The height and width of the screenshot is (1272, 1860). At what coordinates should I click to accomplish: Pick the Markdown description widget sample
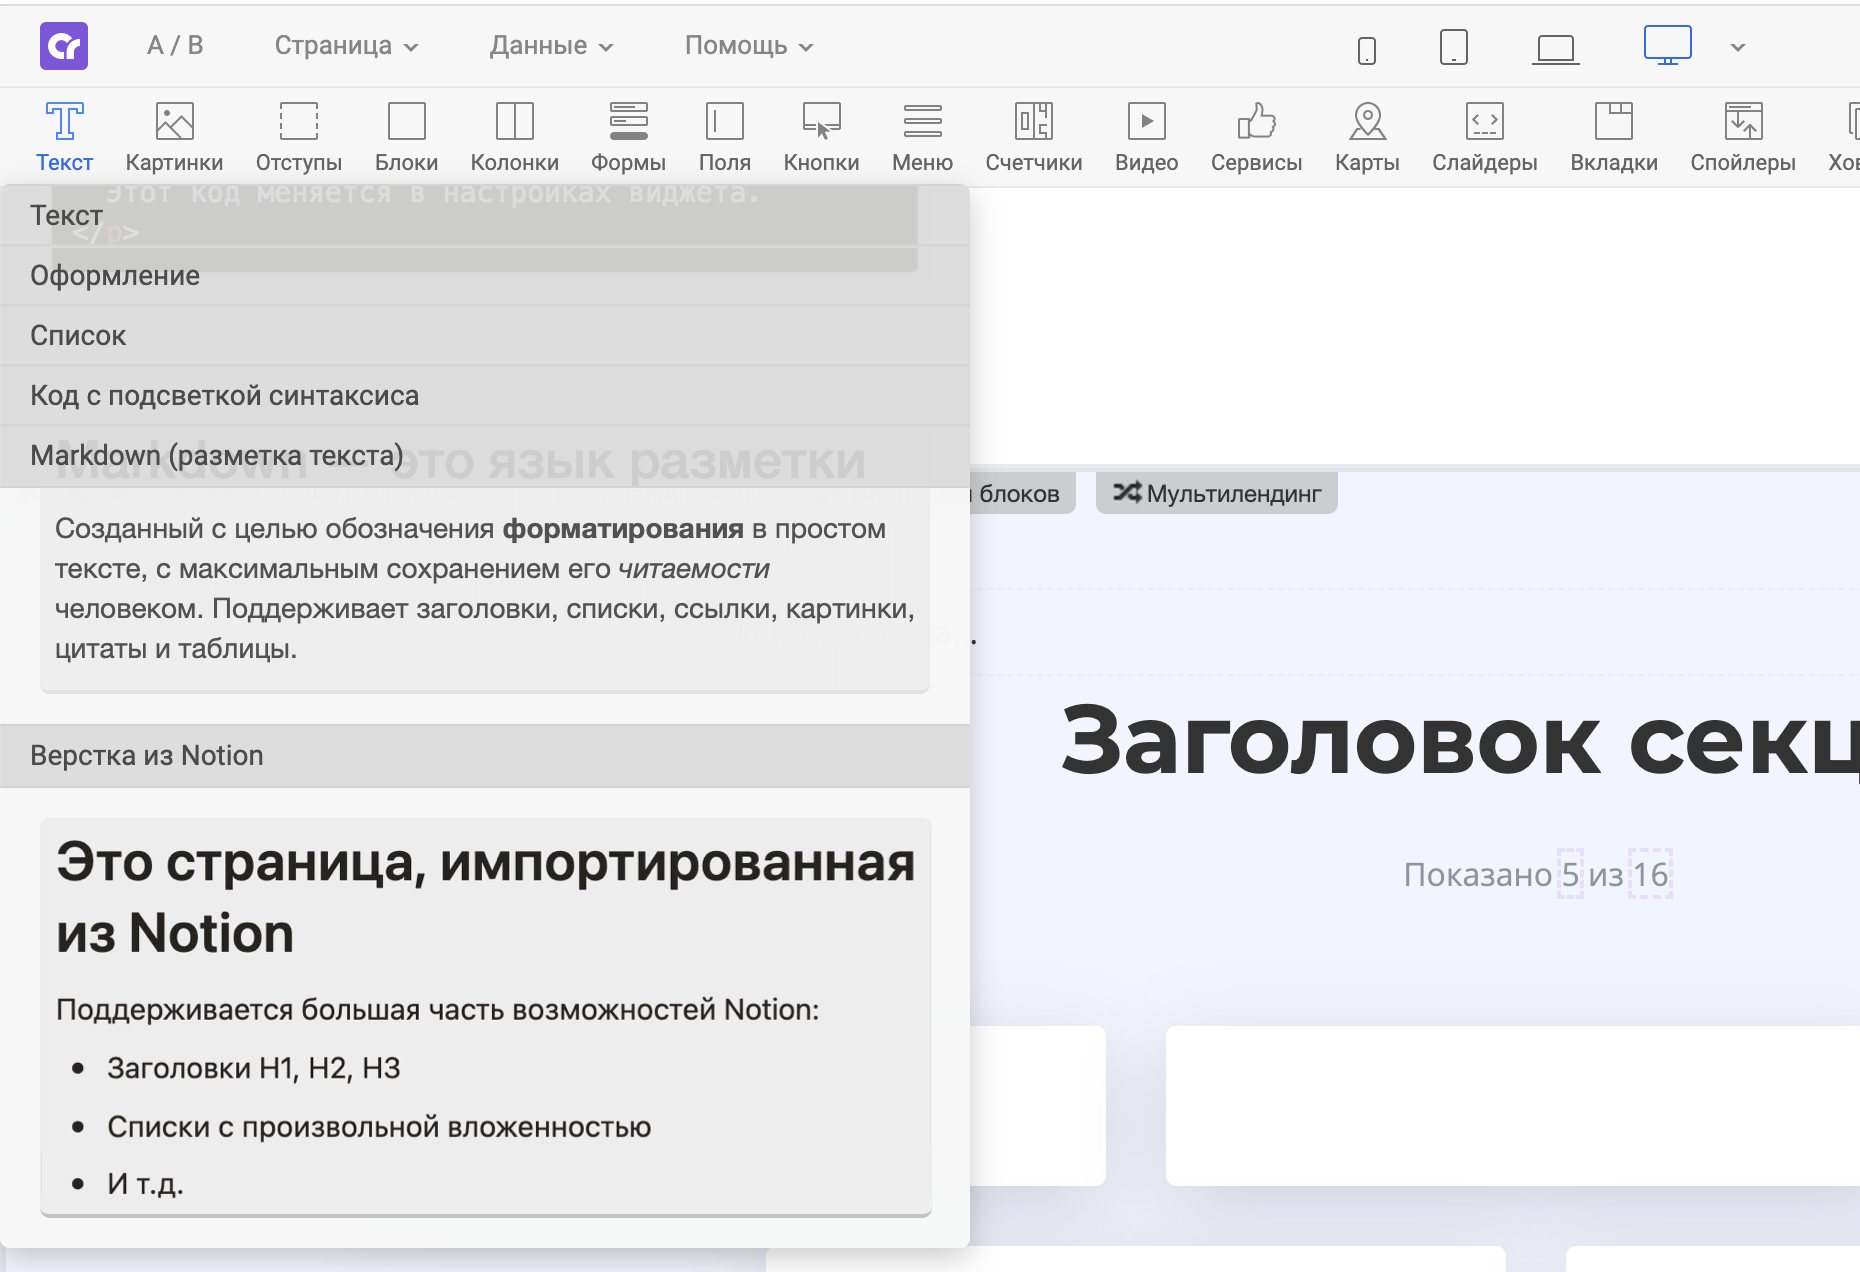click(x=485, y=588)
